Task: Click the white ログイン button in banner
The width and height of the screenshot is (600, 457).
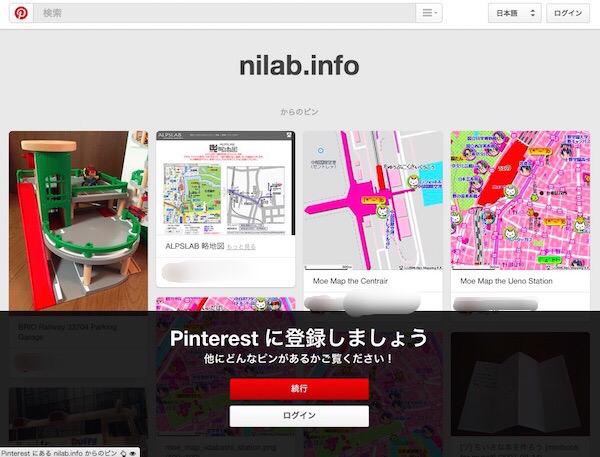Action: coord(299,416)
